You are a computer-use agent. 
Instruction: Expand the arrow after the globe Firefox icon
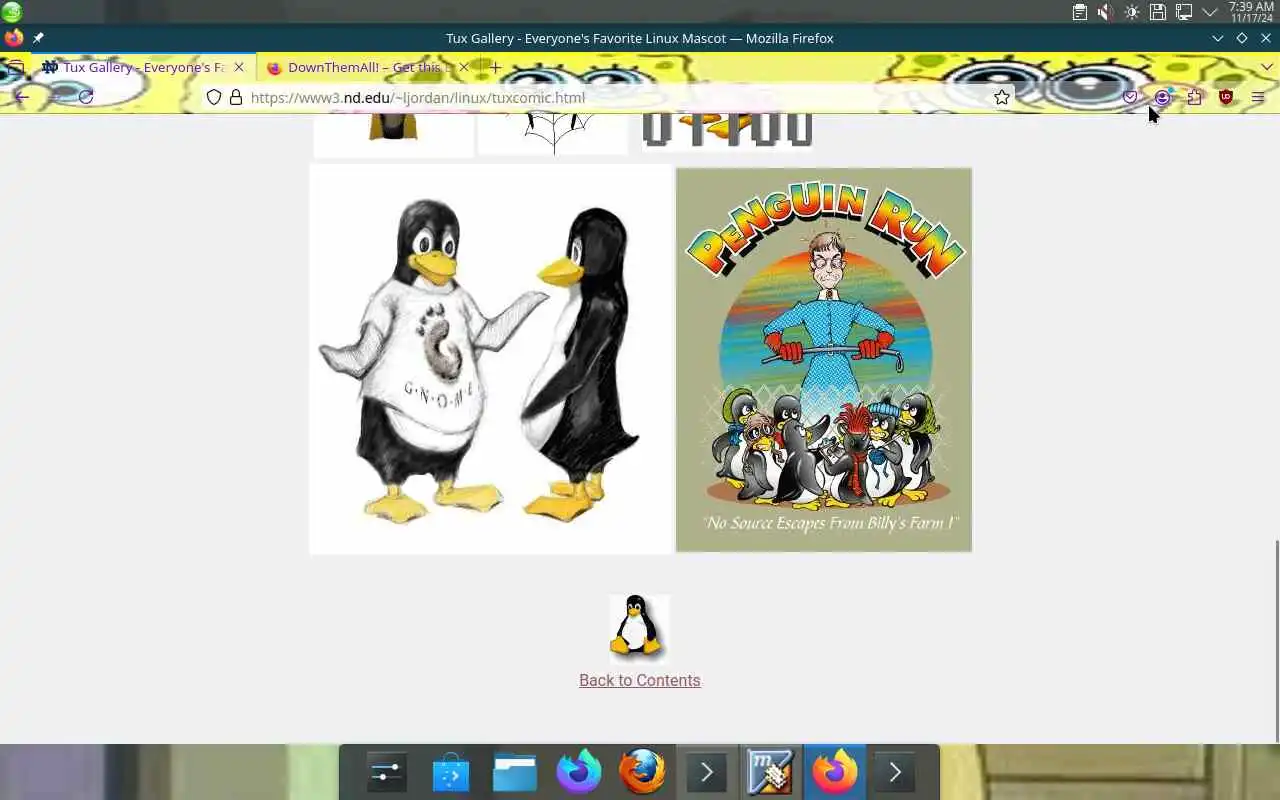[706, 772]
